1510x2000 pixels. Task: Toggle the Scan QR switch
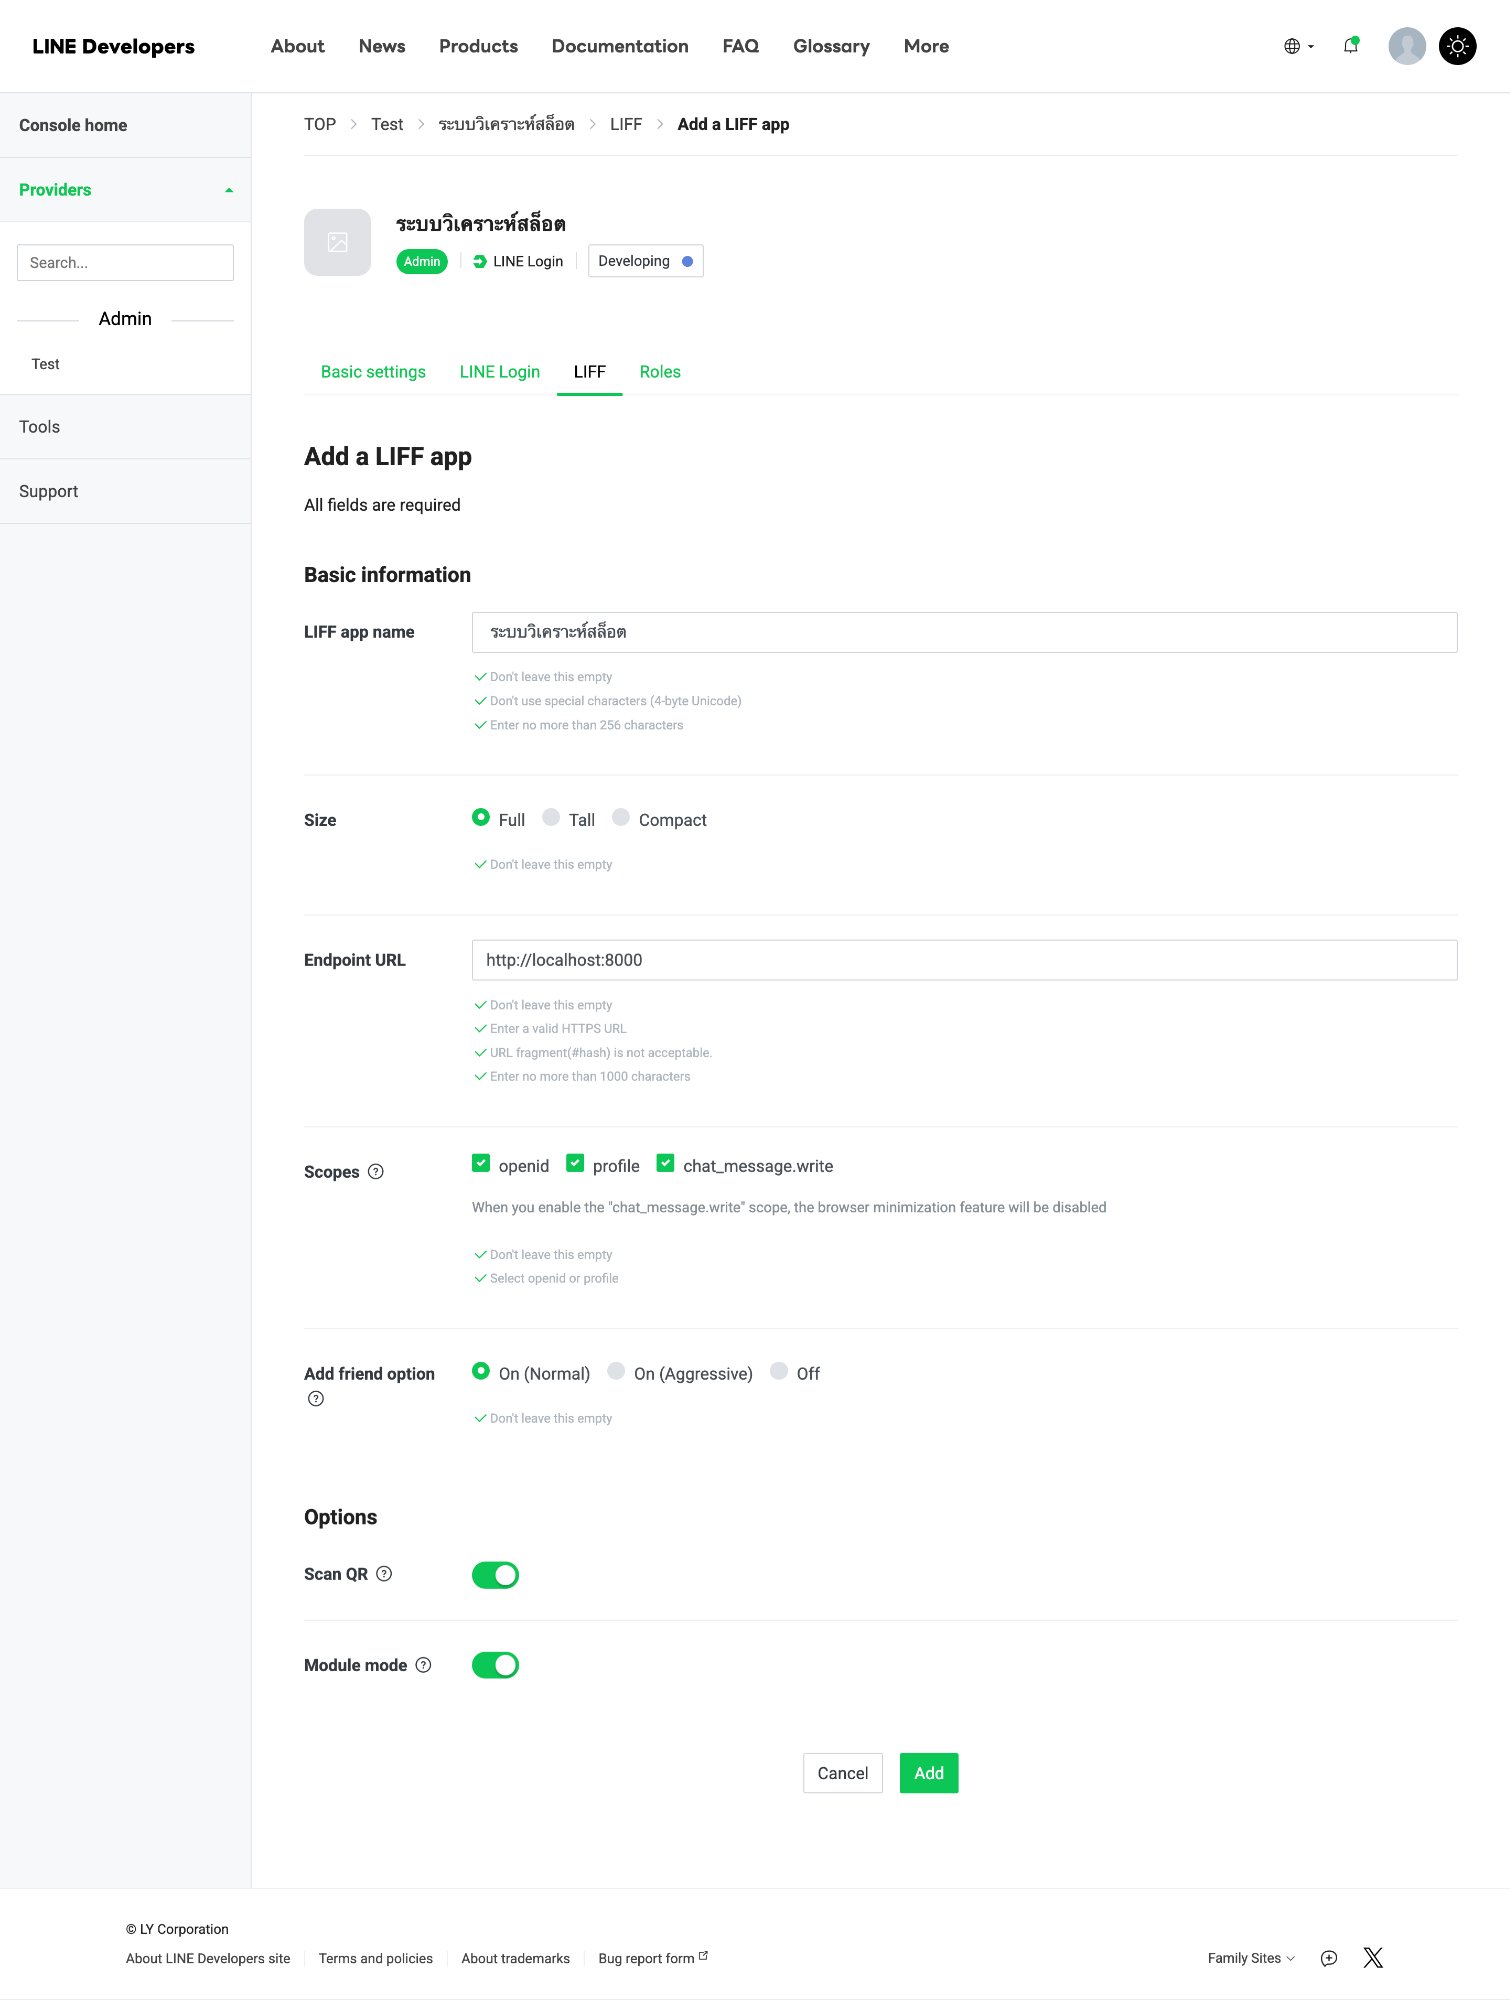(x=495, y=1575)
